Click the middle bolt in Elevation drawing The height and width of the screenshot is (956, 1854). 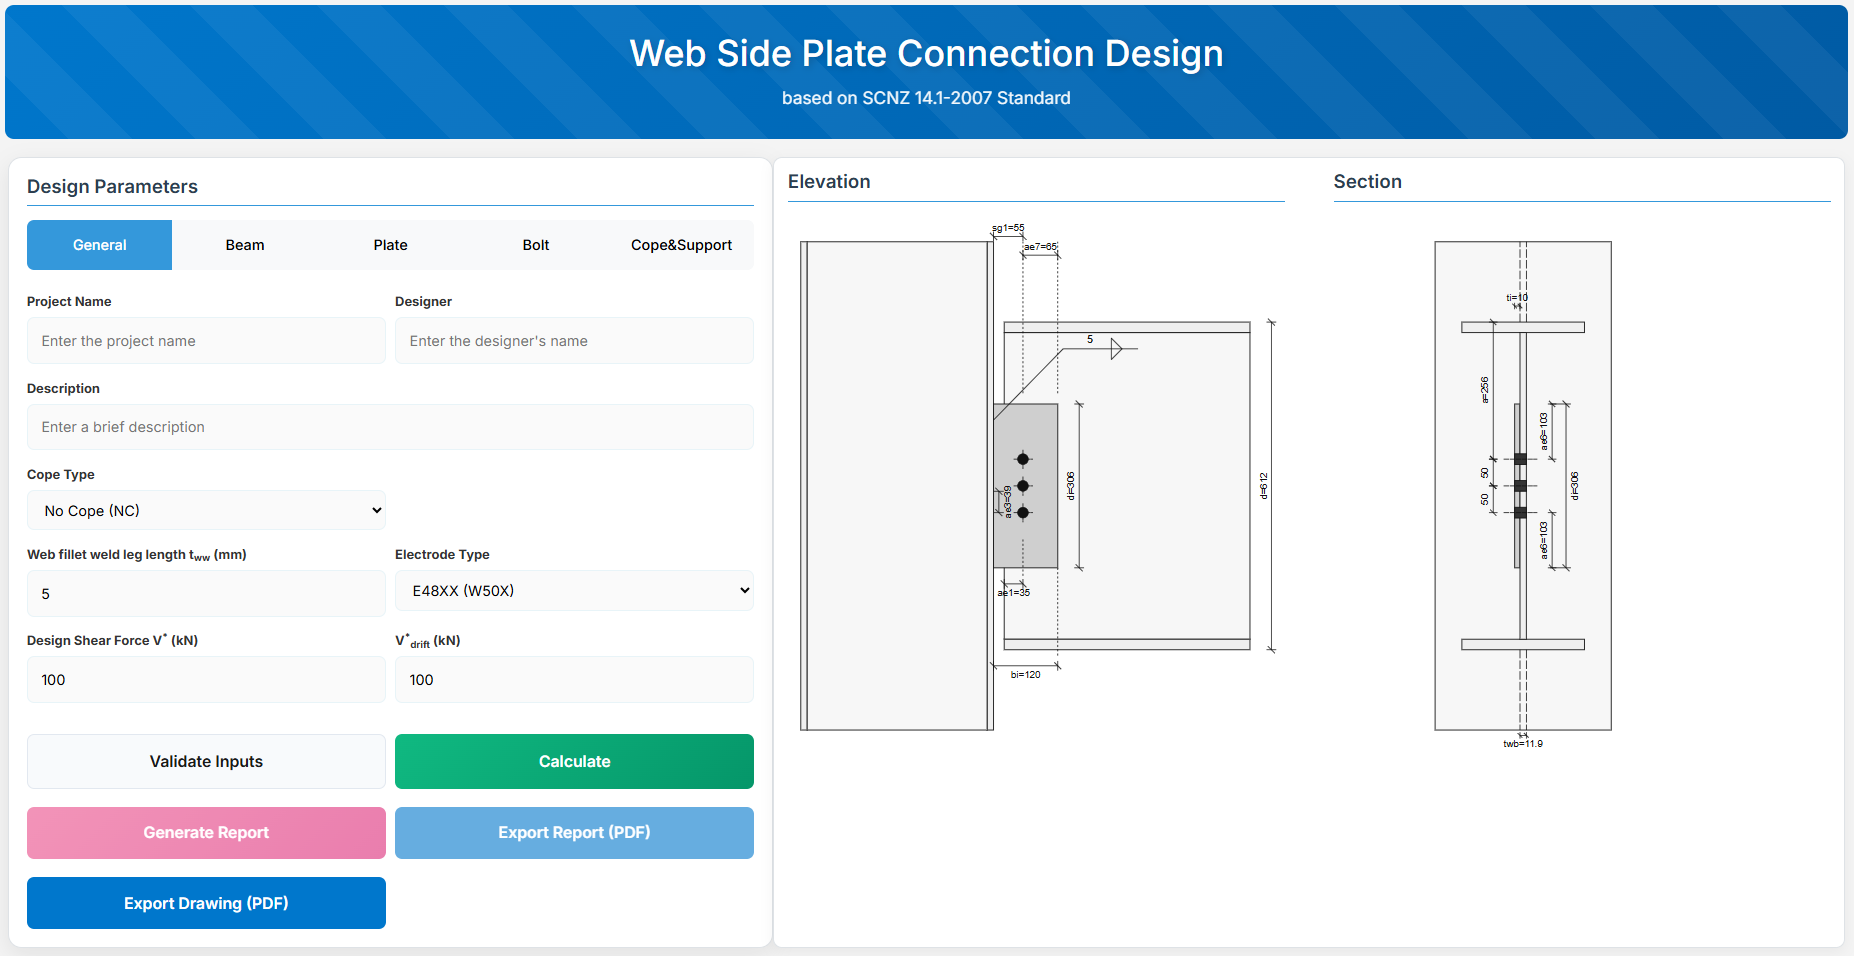coord(1023,486)
